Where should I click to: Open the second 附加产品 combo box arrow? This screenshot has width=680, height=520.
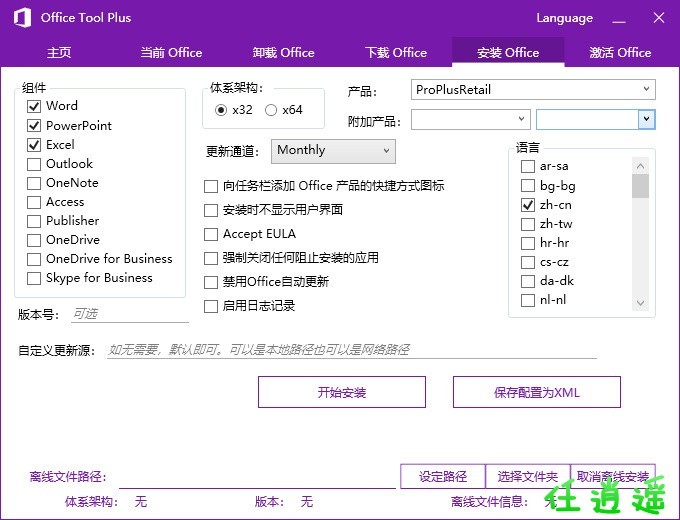[646, 119]
